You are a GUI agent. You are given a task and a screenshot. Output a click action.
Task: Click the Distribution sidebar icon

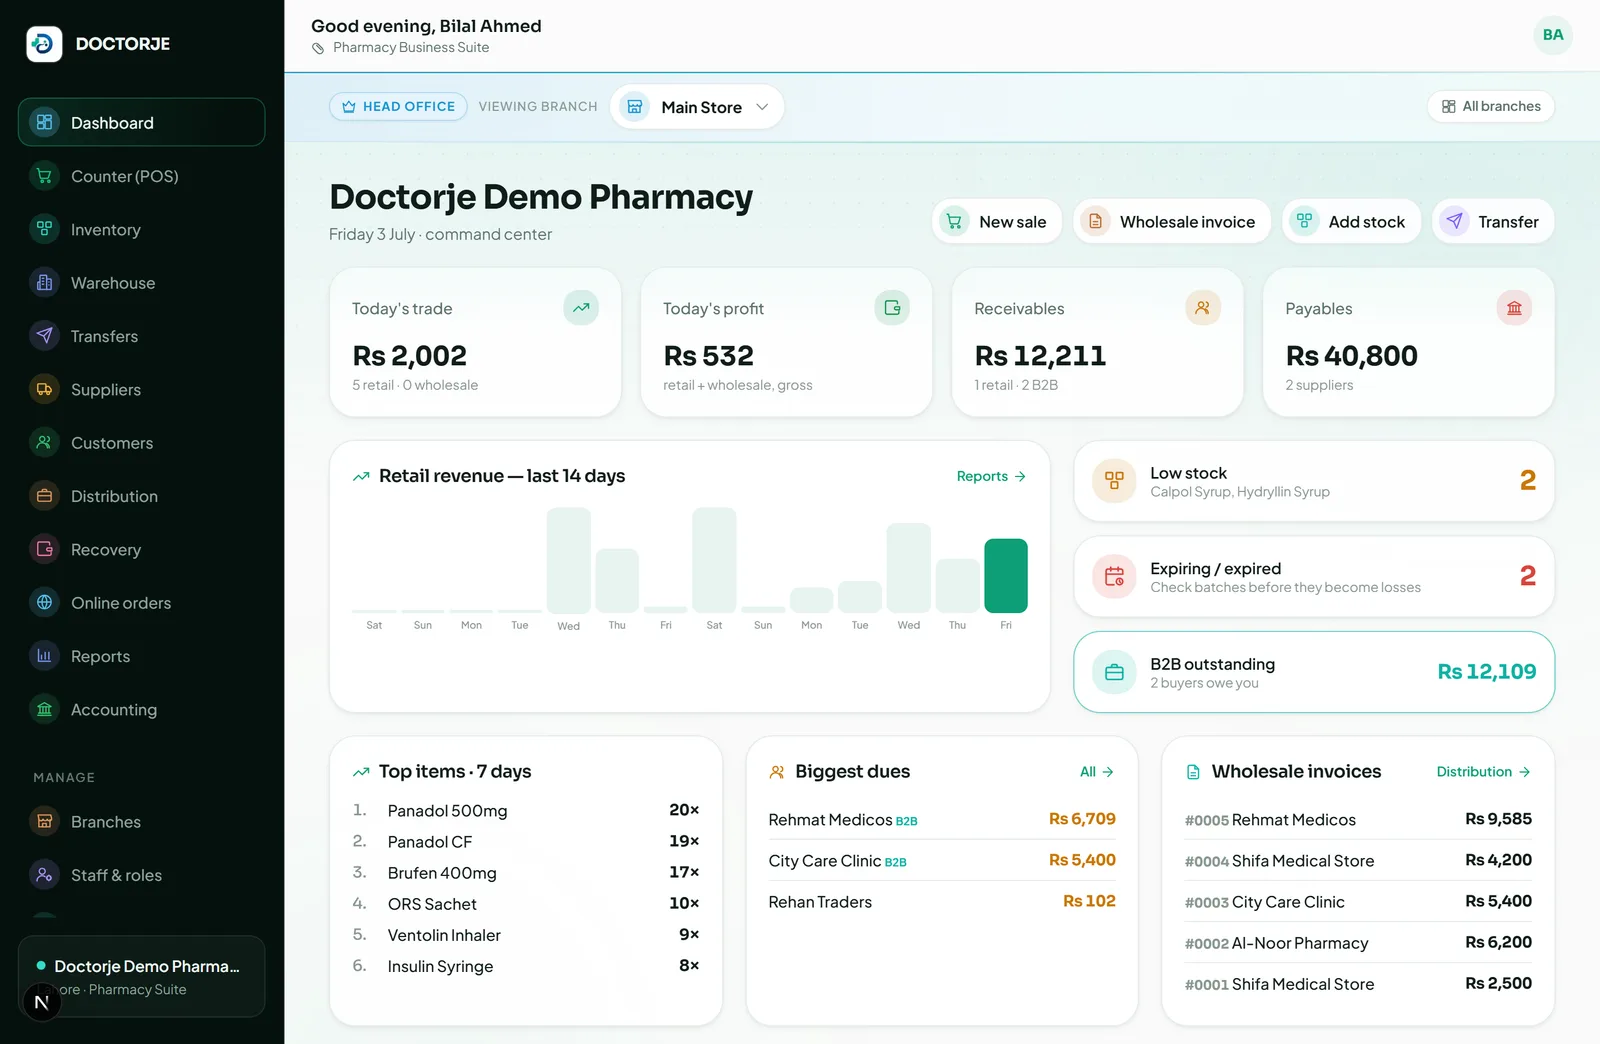pos(44,496)
